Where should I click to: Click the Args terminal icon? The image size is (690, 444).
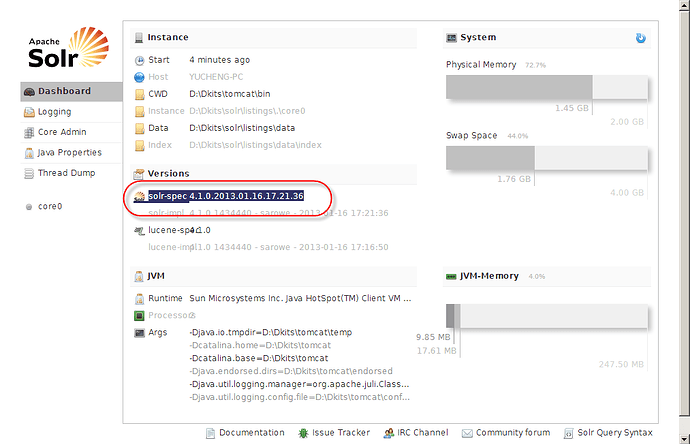pyautogui.click(x=139, y=333)
